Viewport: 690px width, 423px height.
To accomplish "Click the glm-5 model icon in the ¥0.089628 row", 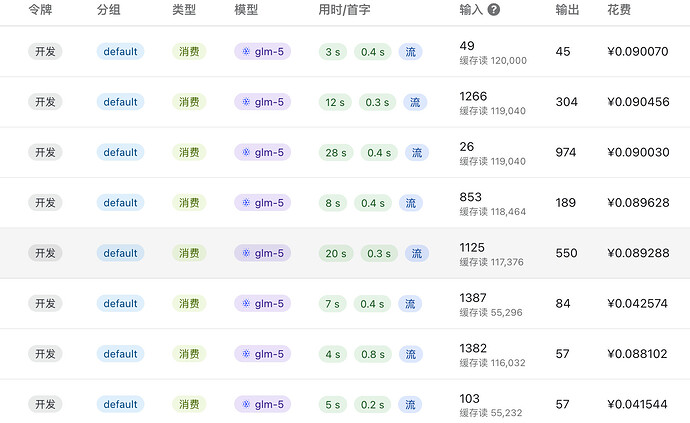I will [x=246, y=203].
